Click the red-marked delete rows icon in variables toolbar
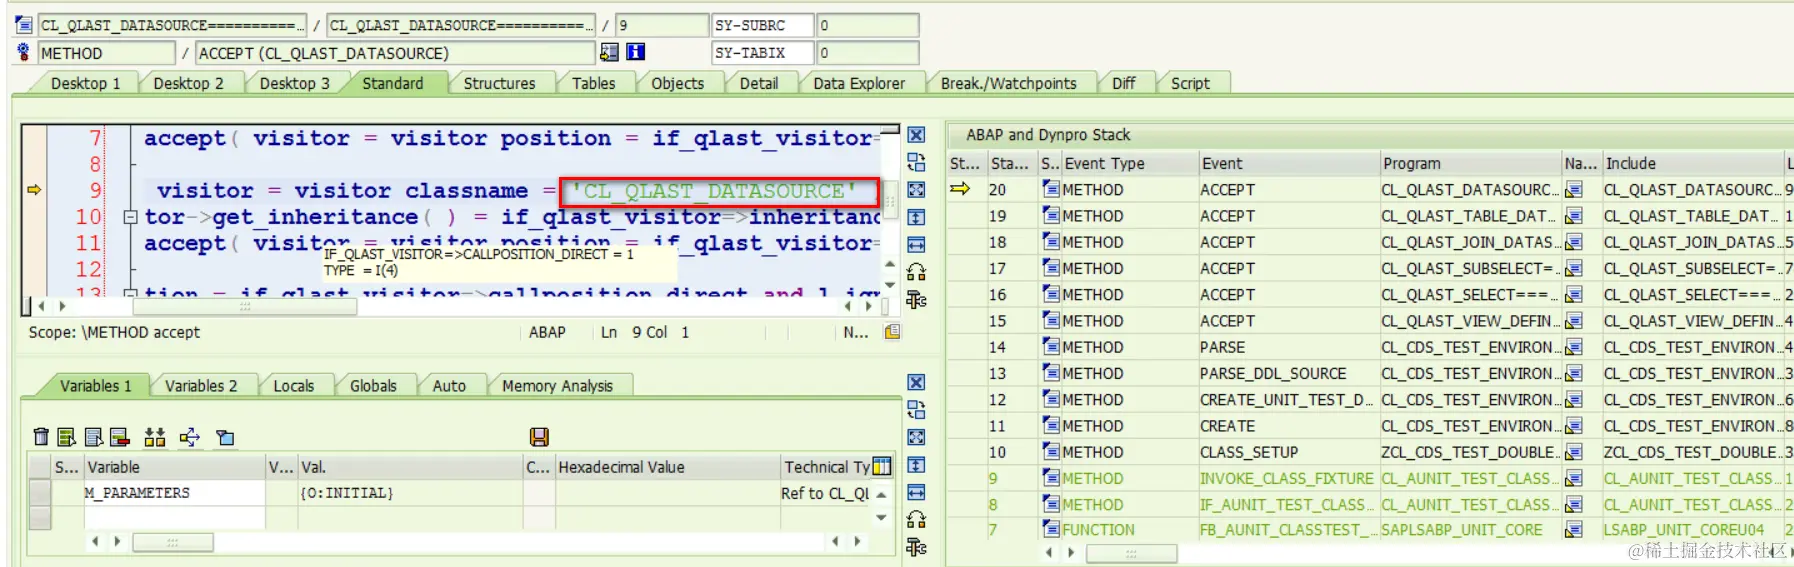This screenshot has width=1794, height=567. point(120,437)
